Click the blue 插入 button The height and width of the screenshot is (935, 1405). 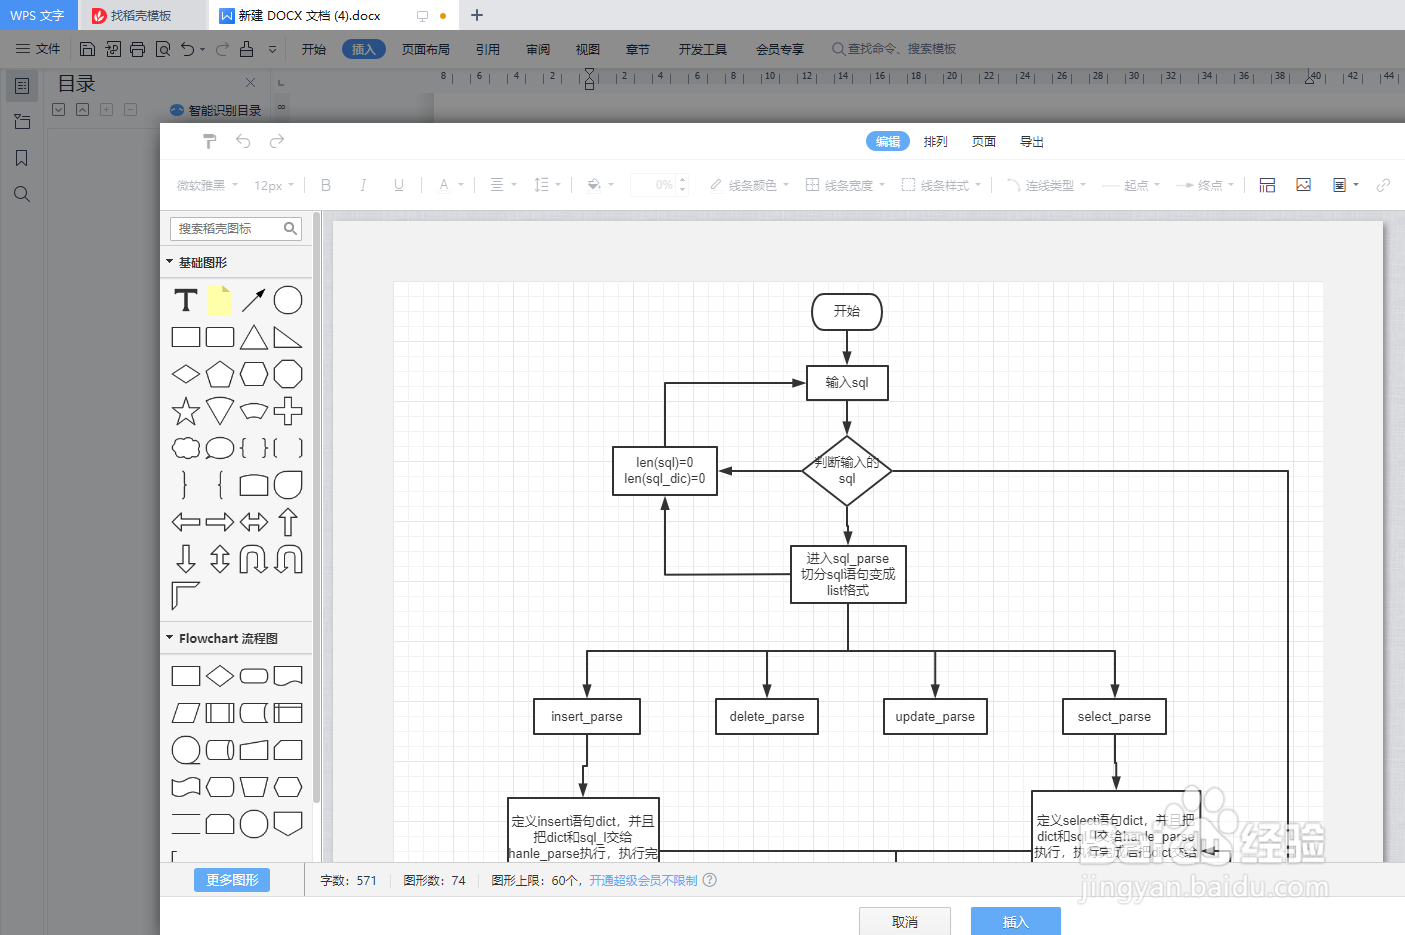[x=1016, y=922]
